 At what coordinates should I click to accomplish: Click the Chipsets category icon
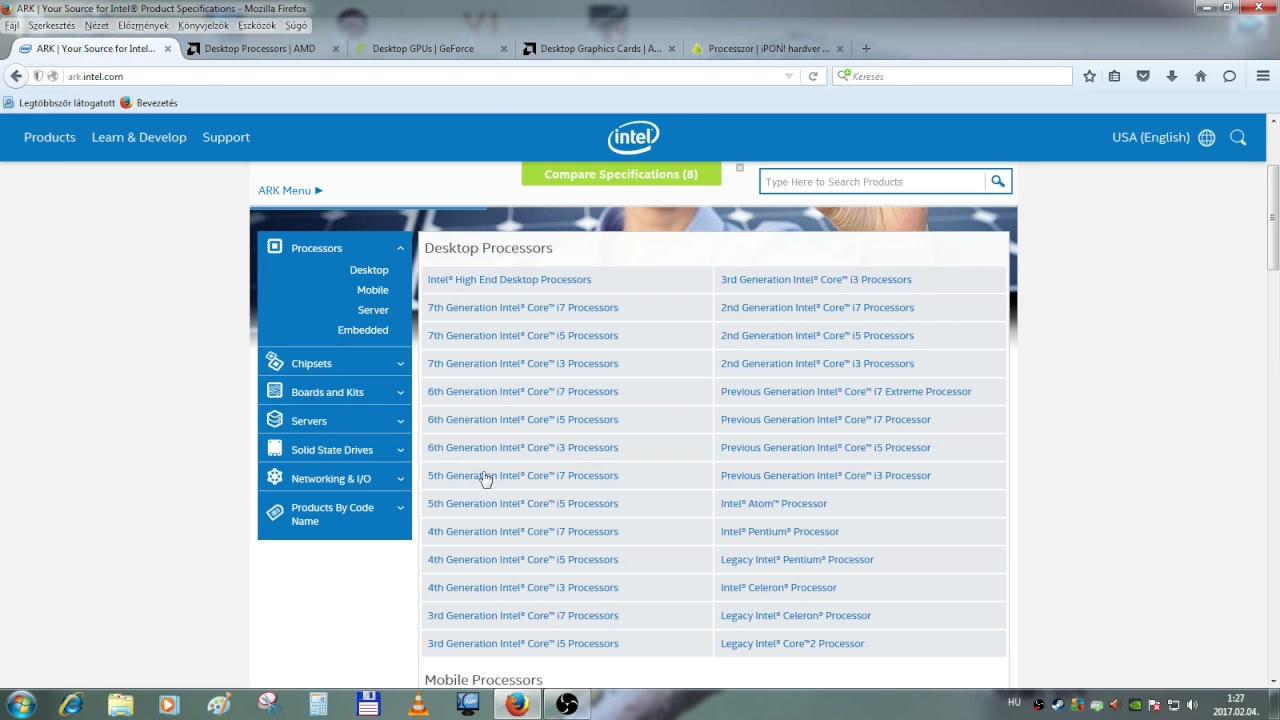[x=275, y=362]
